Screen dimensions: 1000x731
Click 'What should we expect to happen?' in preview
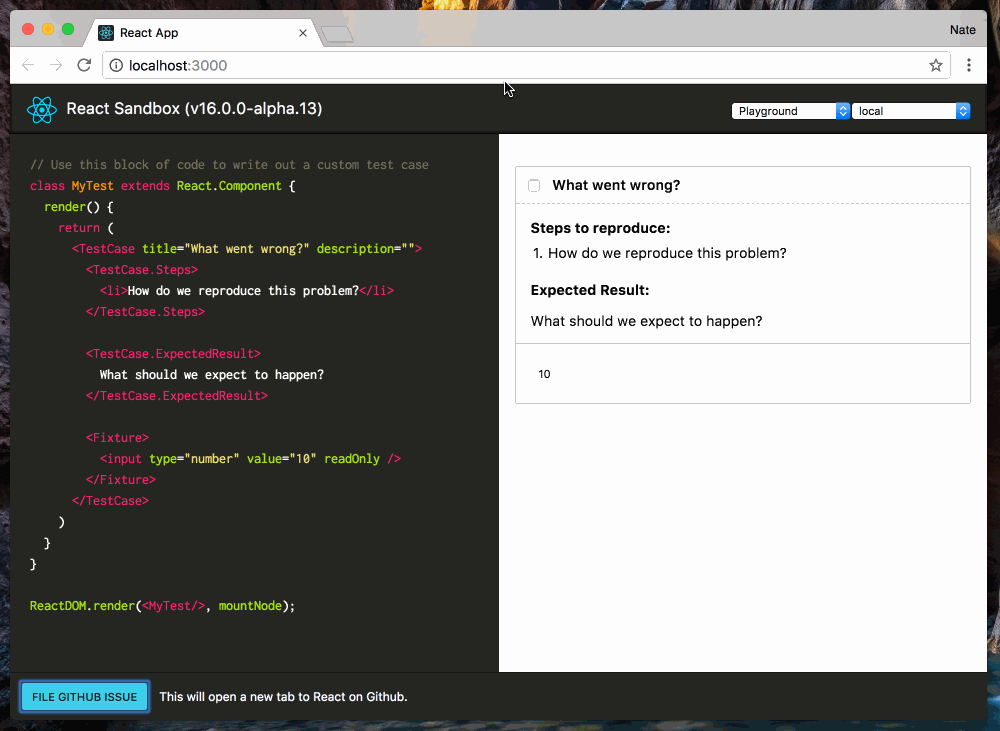pyautogui.click(x=646, y=321)
